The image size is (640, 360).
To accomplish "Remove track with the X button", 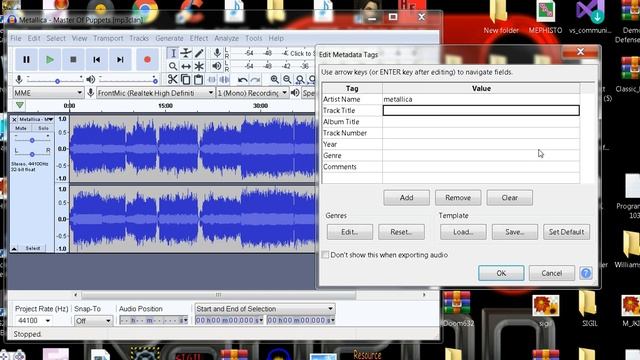I will 14,119.
